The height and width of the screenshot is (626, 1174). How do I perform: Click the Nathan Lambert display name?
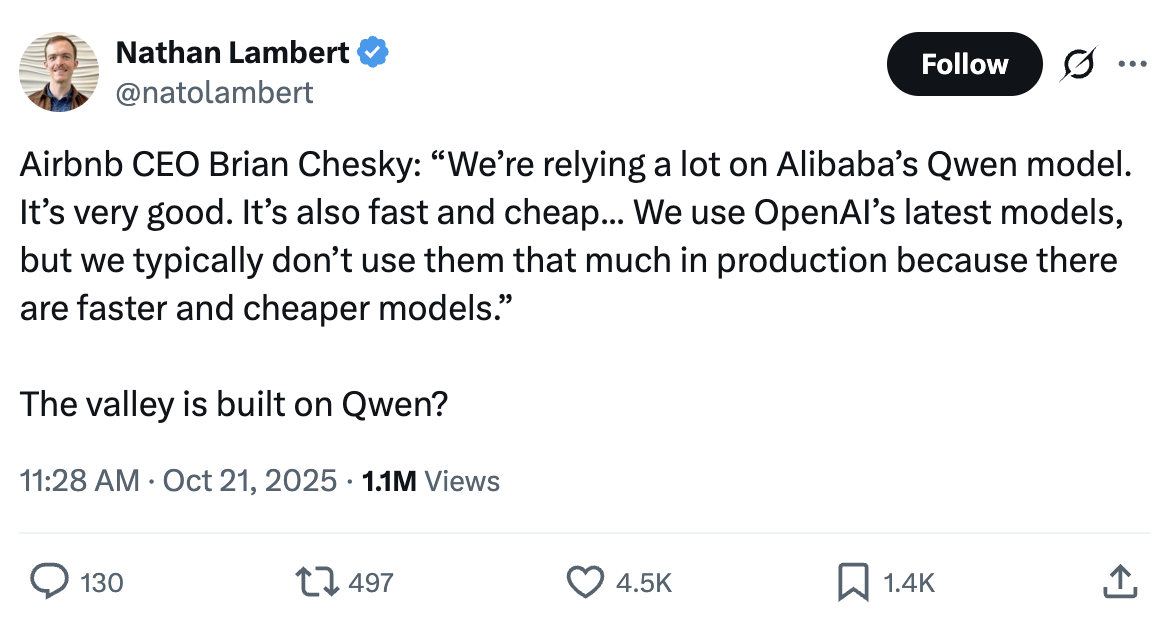[x=232, y=52]
